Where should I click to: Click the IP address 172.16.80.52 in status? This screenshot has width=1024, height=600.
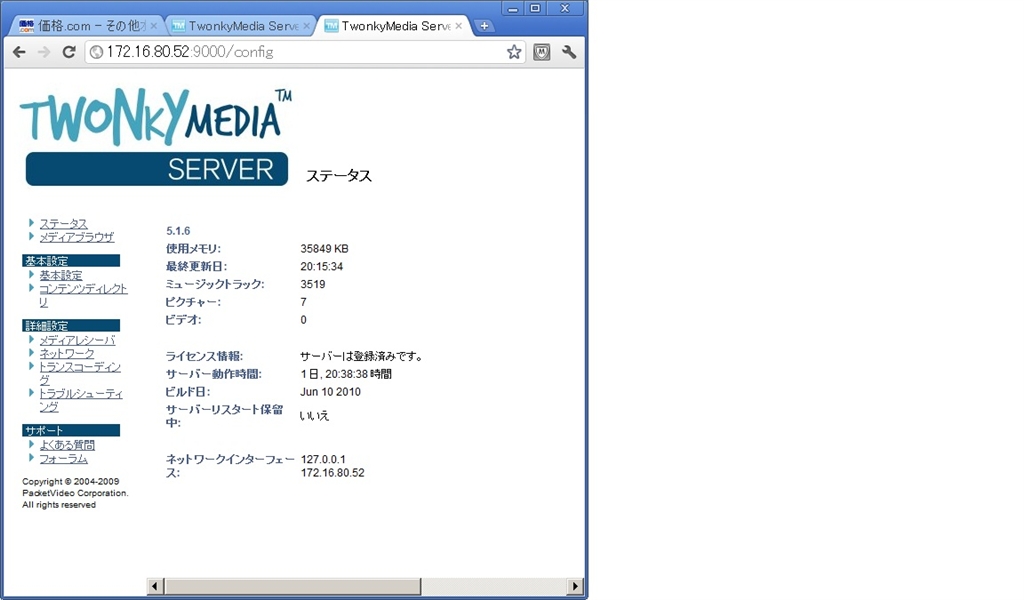pyautogui.click(x=332, y=473)
